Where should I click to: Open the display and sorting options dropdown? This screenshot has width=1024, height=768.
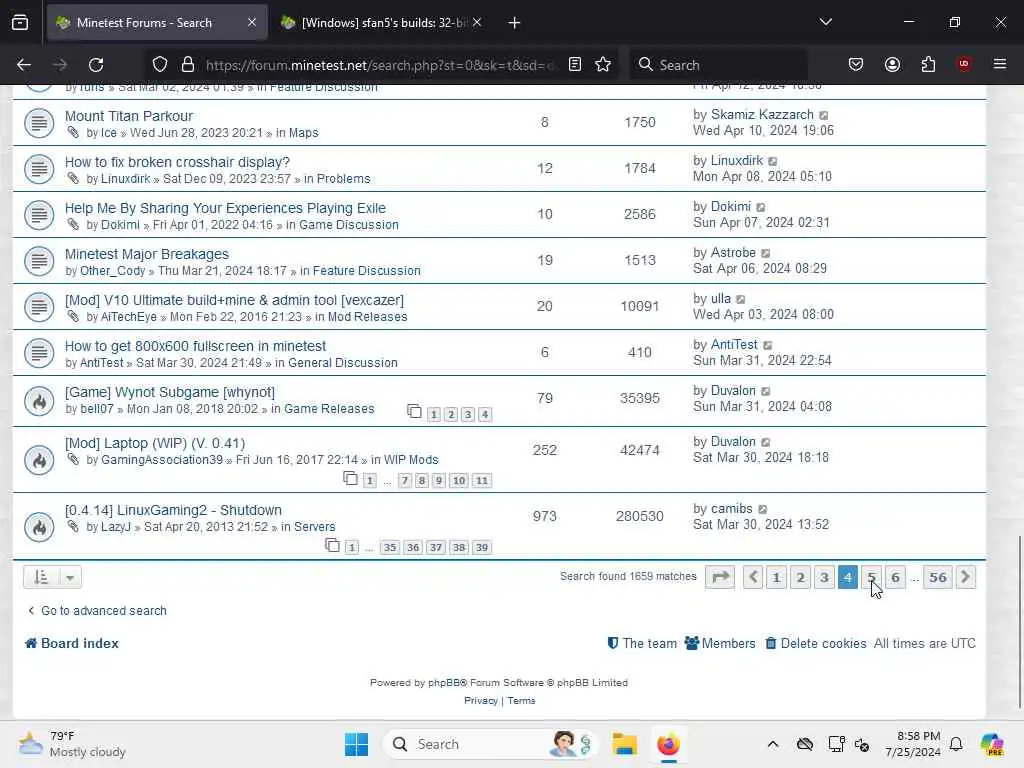coord(52,577)
